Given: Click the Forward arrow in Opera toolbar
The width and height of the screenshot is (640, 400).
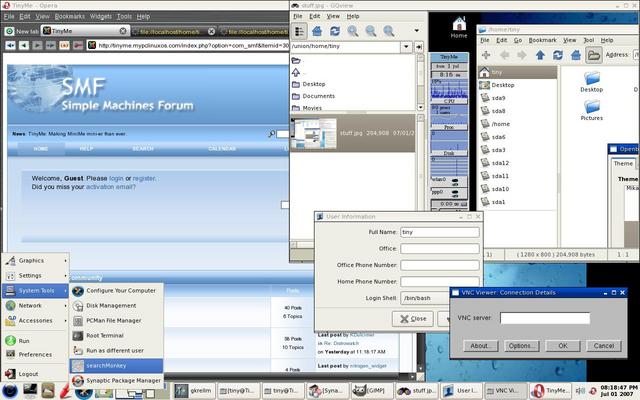Looking at the screenshot, I should pos(37,45).
